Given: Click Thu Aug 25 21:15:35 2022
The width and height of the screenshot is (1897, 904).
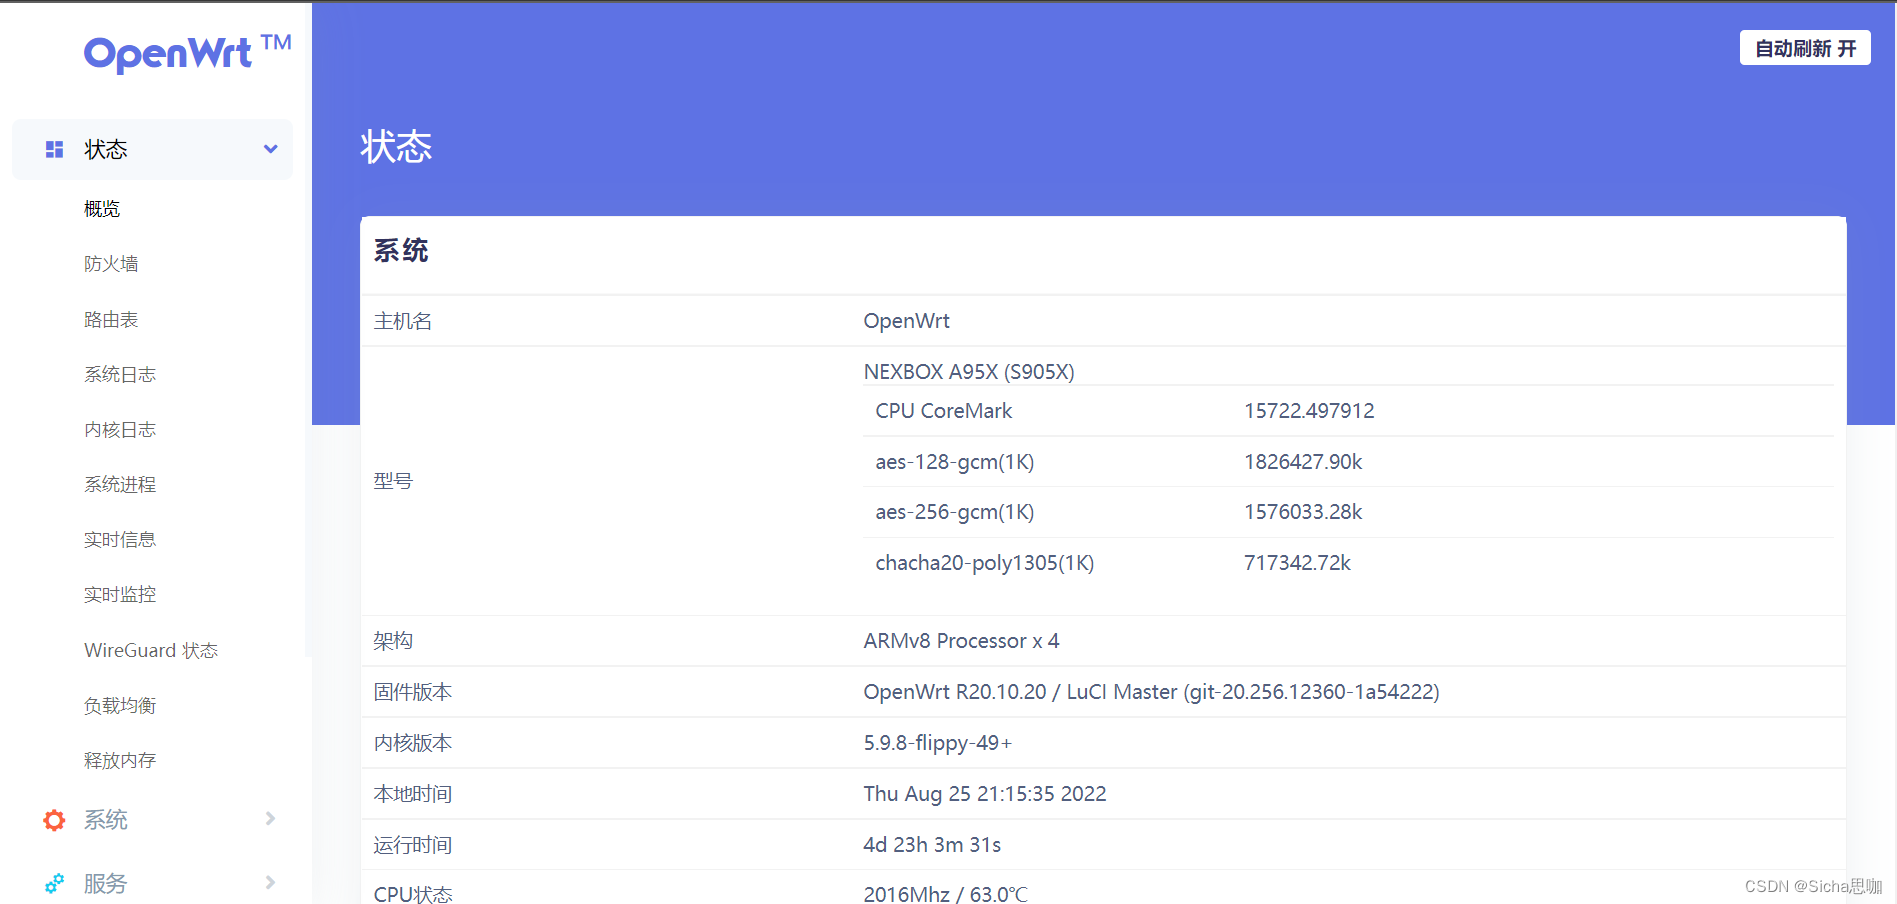Looking at the screenshot, I should [x=985, y=794].
